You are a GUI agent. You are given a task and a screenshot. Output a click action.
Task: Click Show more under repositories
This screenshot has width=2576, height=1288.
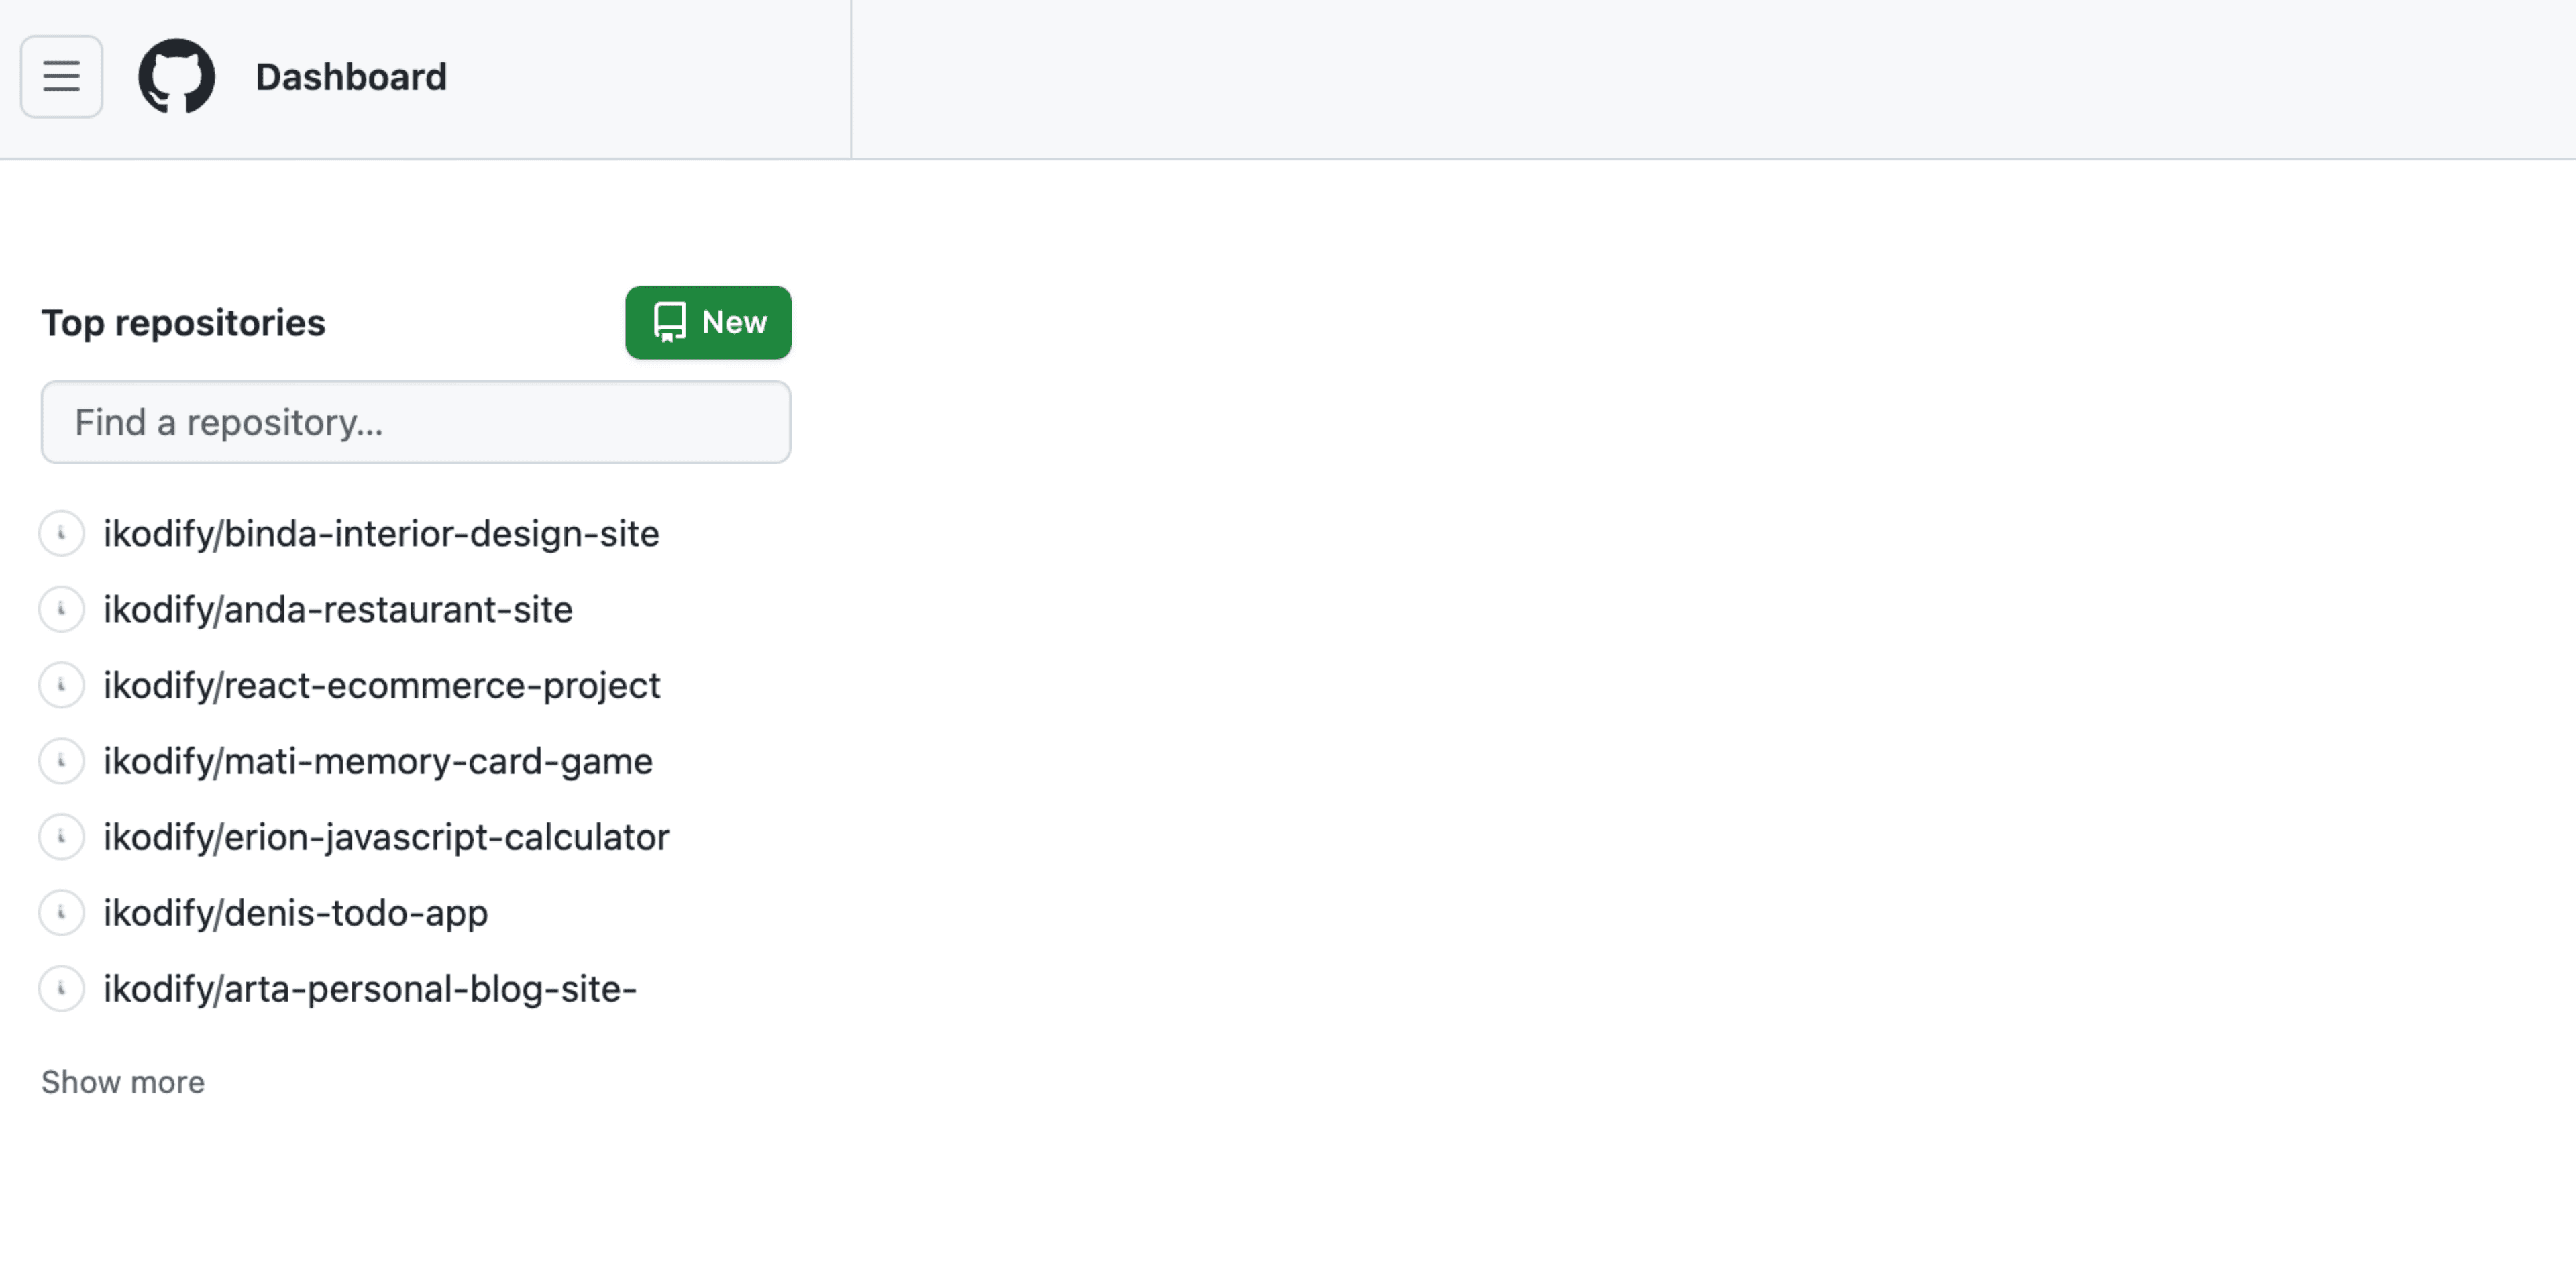tap(123, 1081)
